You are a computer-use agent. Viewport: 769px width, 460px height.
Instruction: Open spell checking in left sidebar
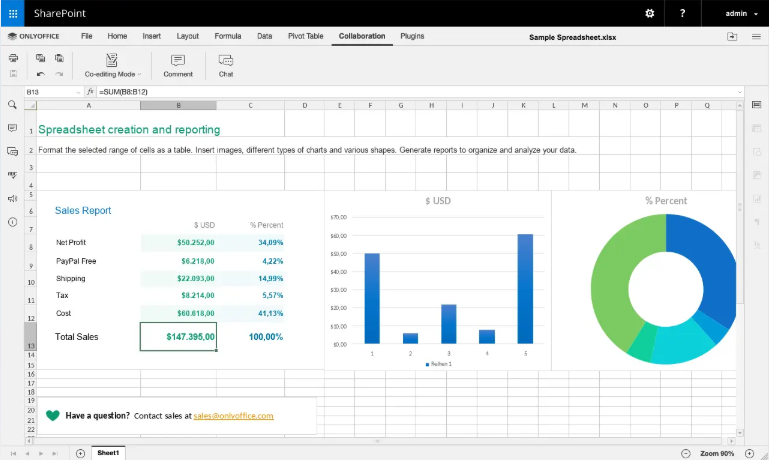coord(12,175)
